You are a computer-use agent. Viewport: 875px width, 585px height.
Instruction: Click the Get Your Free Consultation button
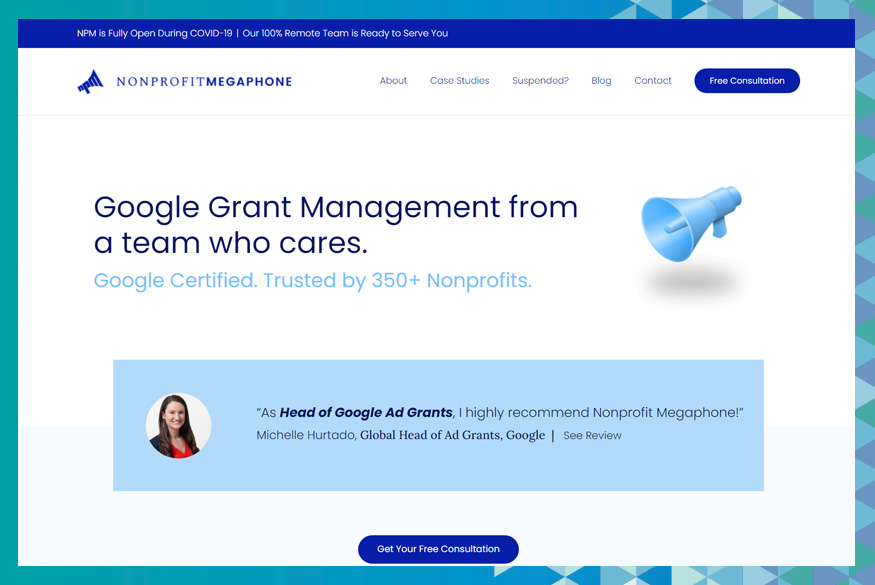[x=438, y=549]
